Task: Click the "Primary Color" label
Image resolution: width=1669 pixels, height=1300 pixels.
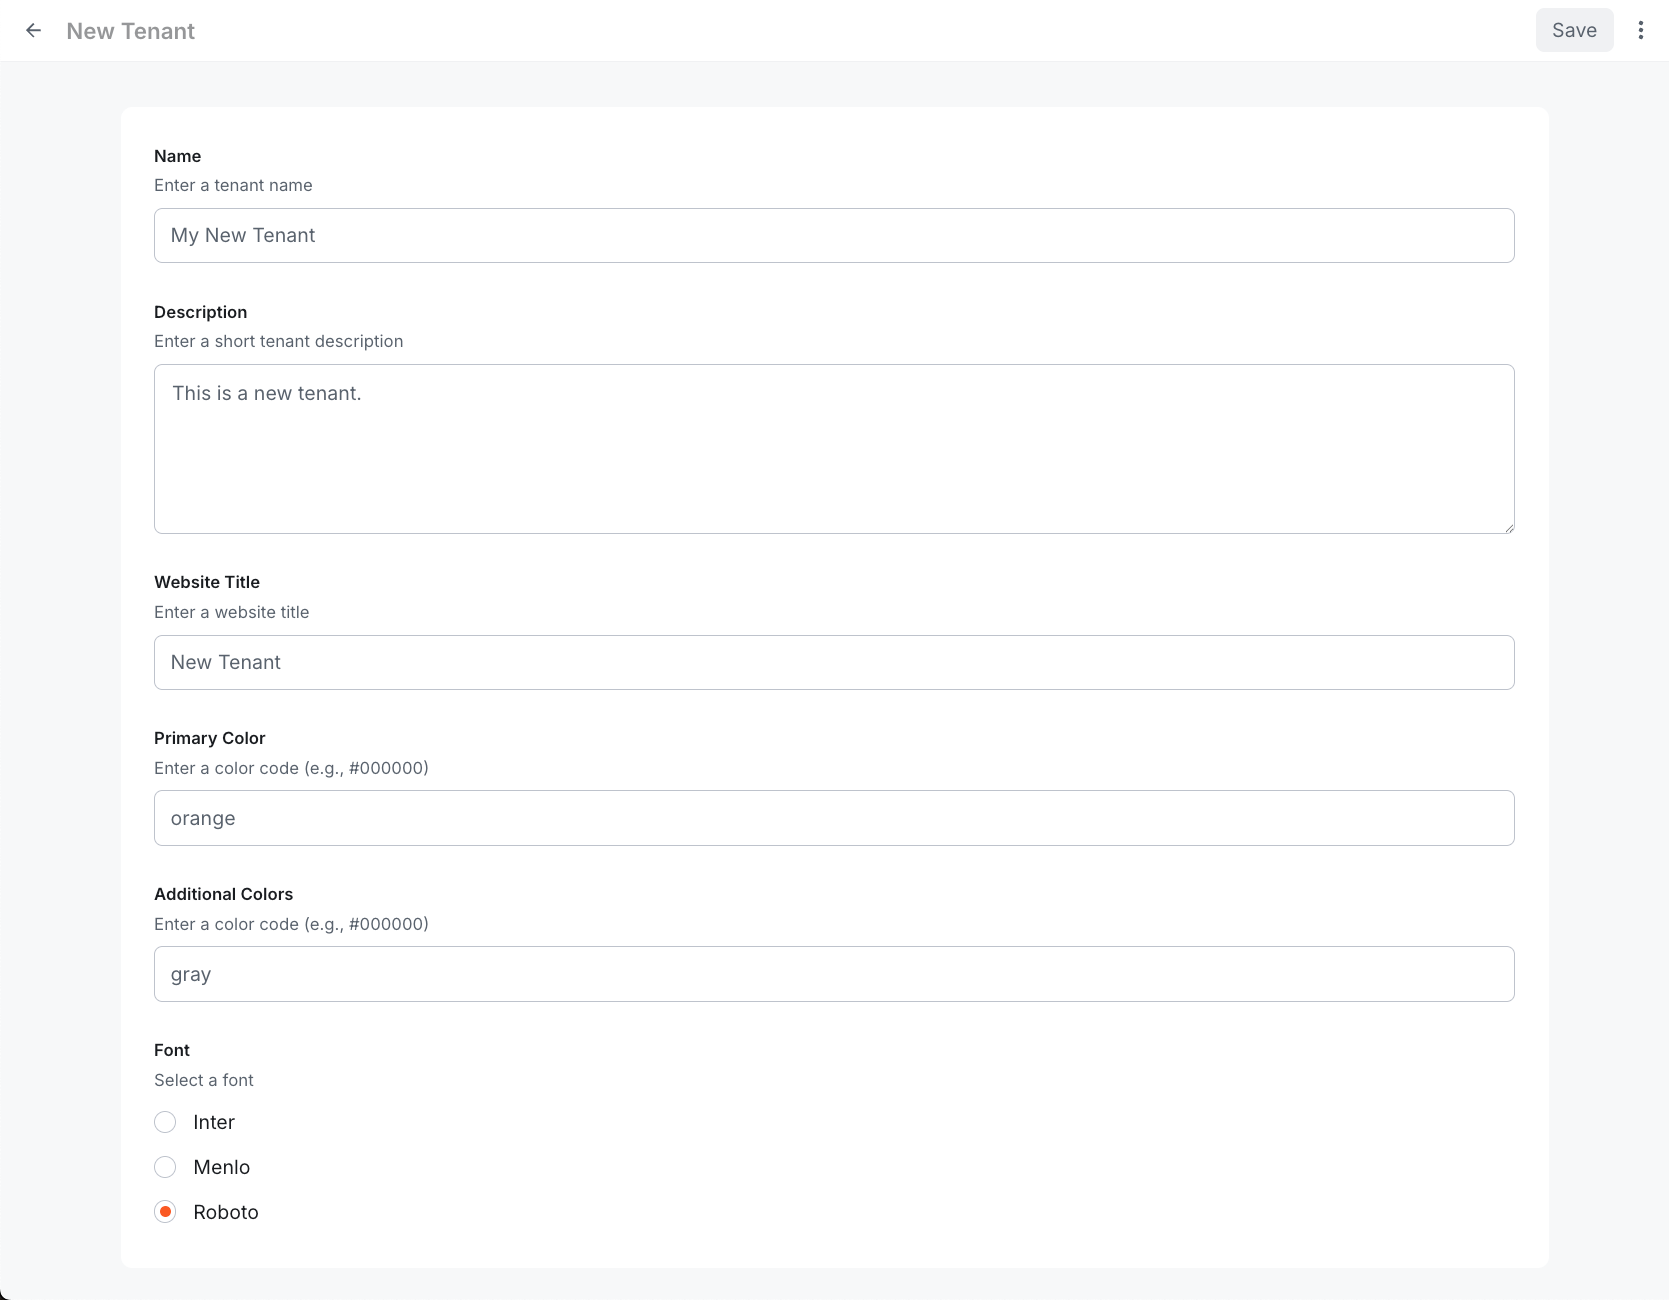Action: click(209, 738)
